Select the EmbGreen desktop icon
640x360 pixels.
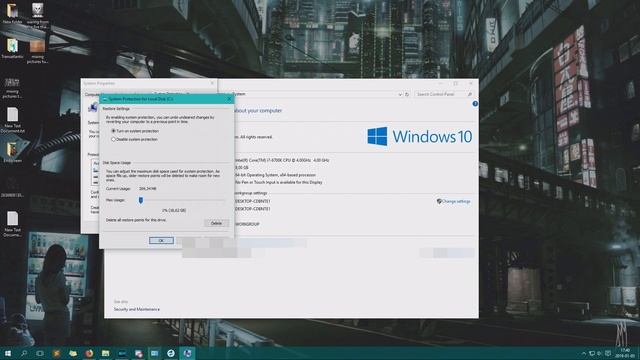12,152
